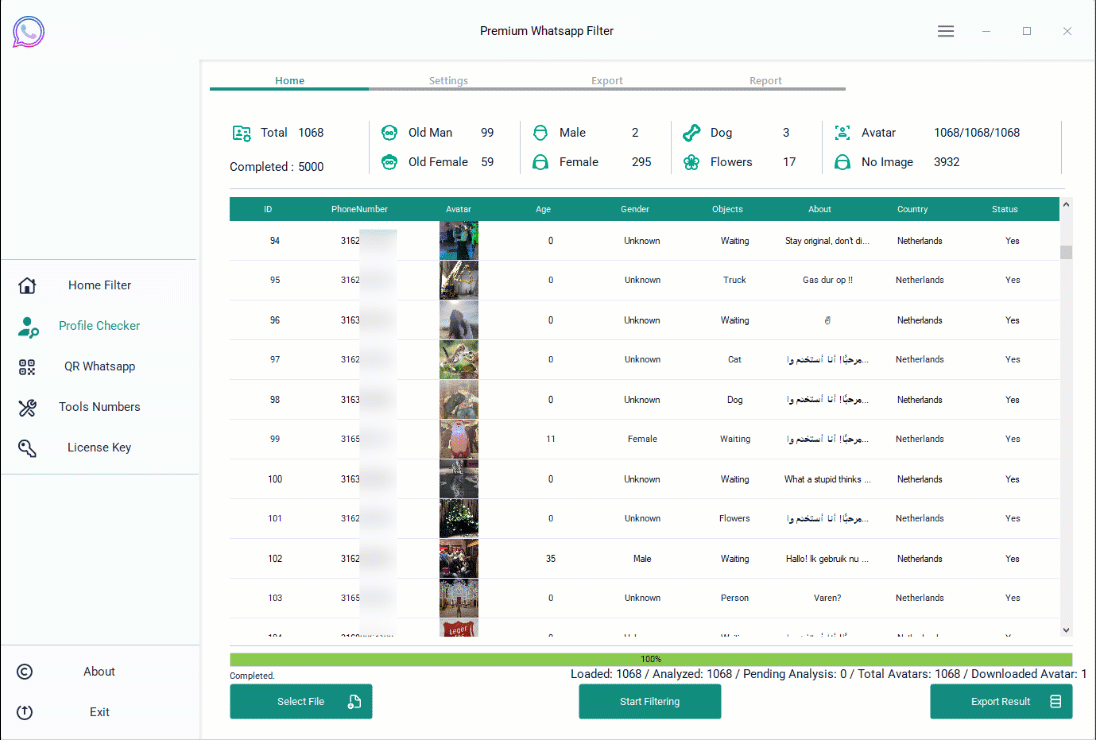Image resolution: width=1096 pixels, height=740 pixels.
Task: Click the Old Female face icon
Action: (x=389, y=162)
